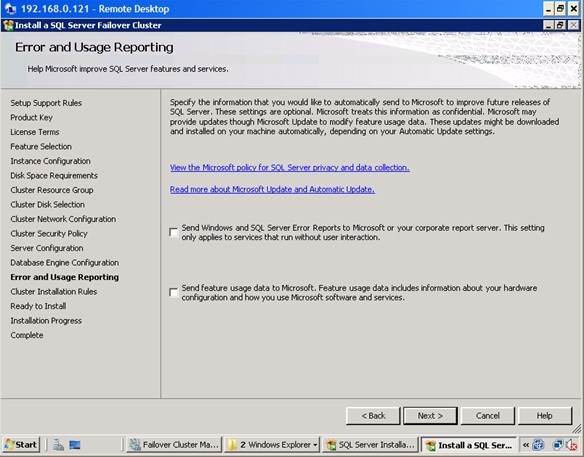Click the muted volume tray icon
Screen dimensions: 584x457
(x=571, y=445)
